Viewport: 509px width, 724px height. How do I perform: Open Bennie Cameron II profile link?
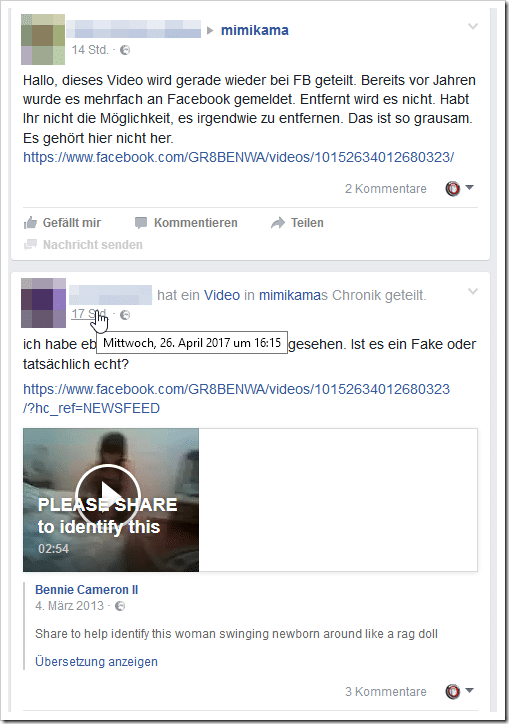pyautogui.click(x=86, y=590)
